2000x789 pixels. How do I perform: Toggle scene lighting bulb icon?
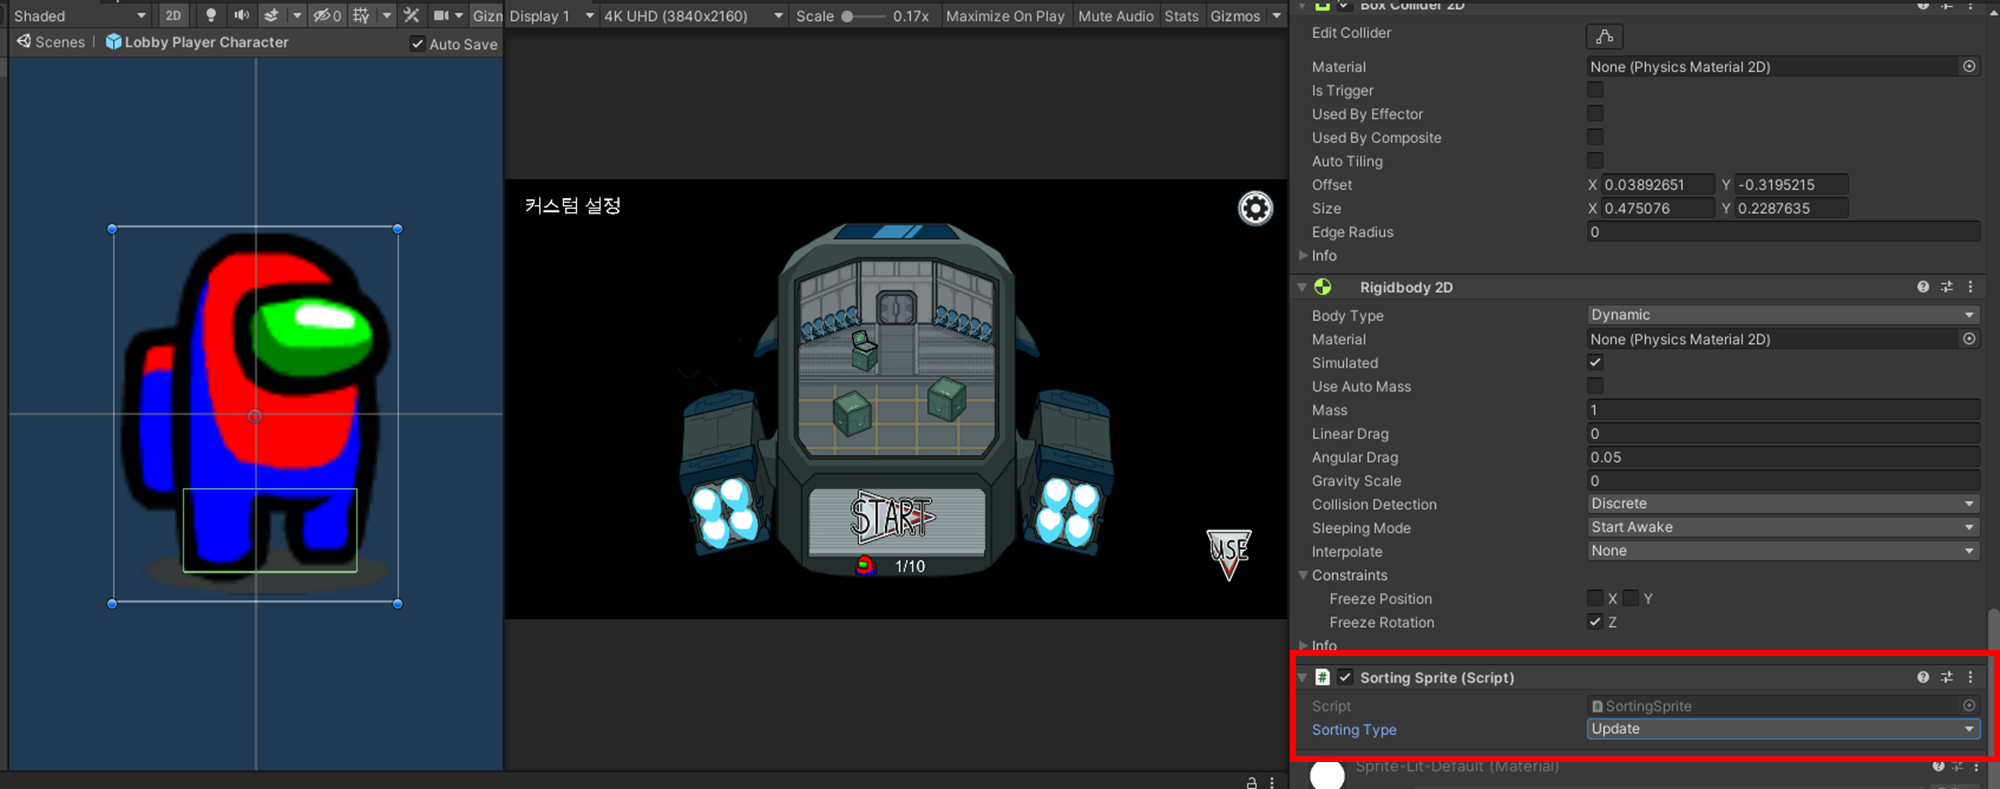210,15
